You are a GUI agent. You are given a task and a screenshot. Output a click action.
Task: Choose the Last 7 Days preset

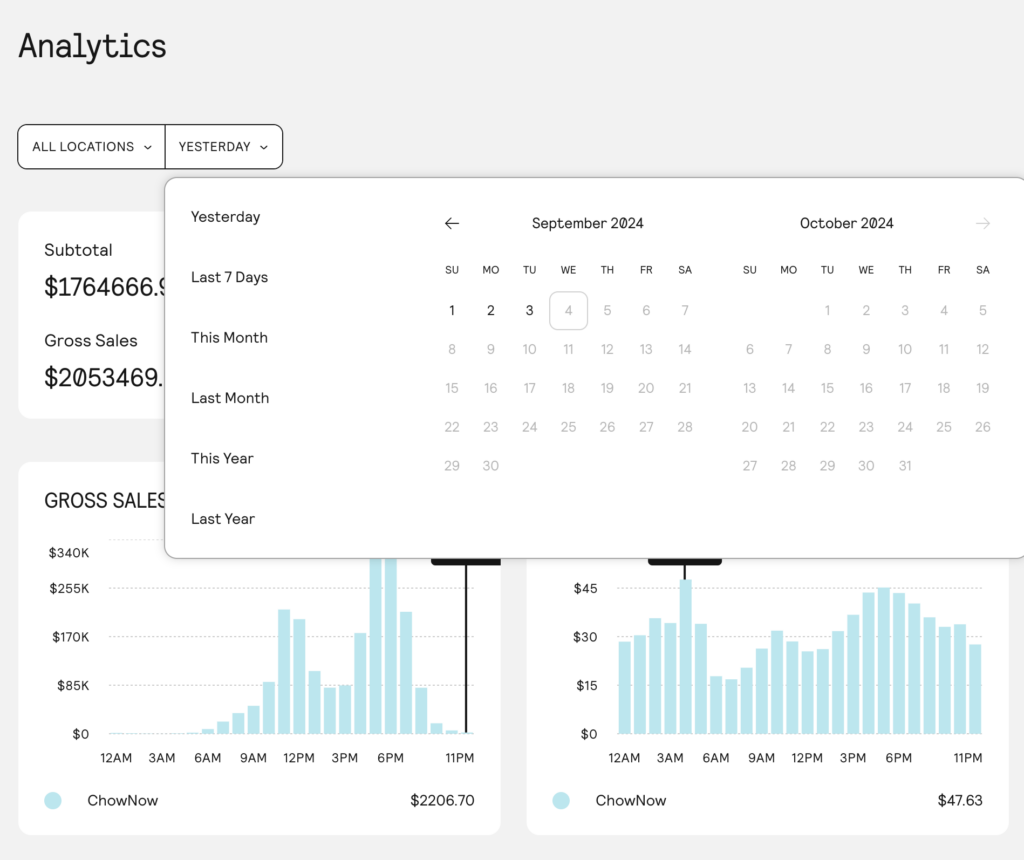[229, 277]
